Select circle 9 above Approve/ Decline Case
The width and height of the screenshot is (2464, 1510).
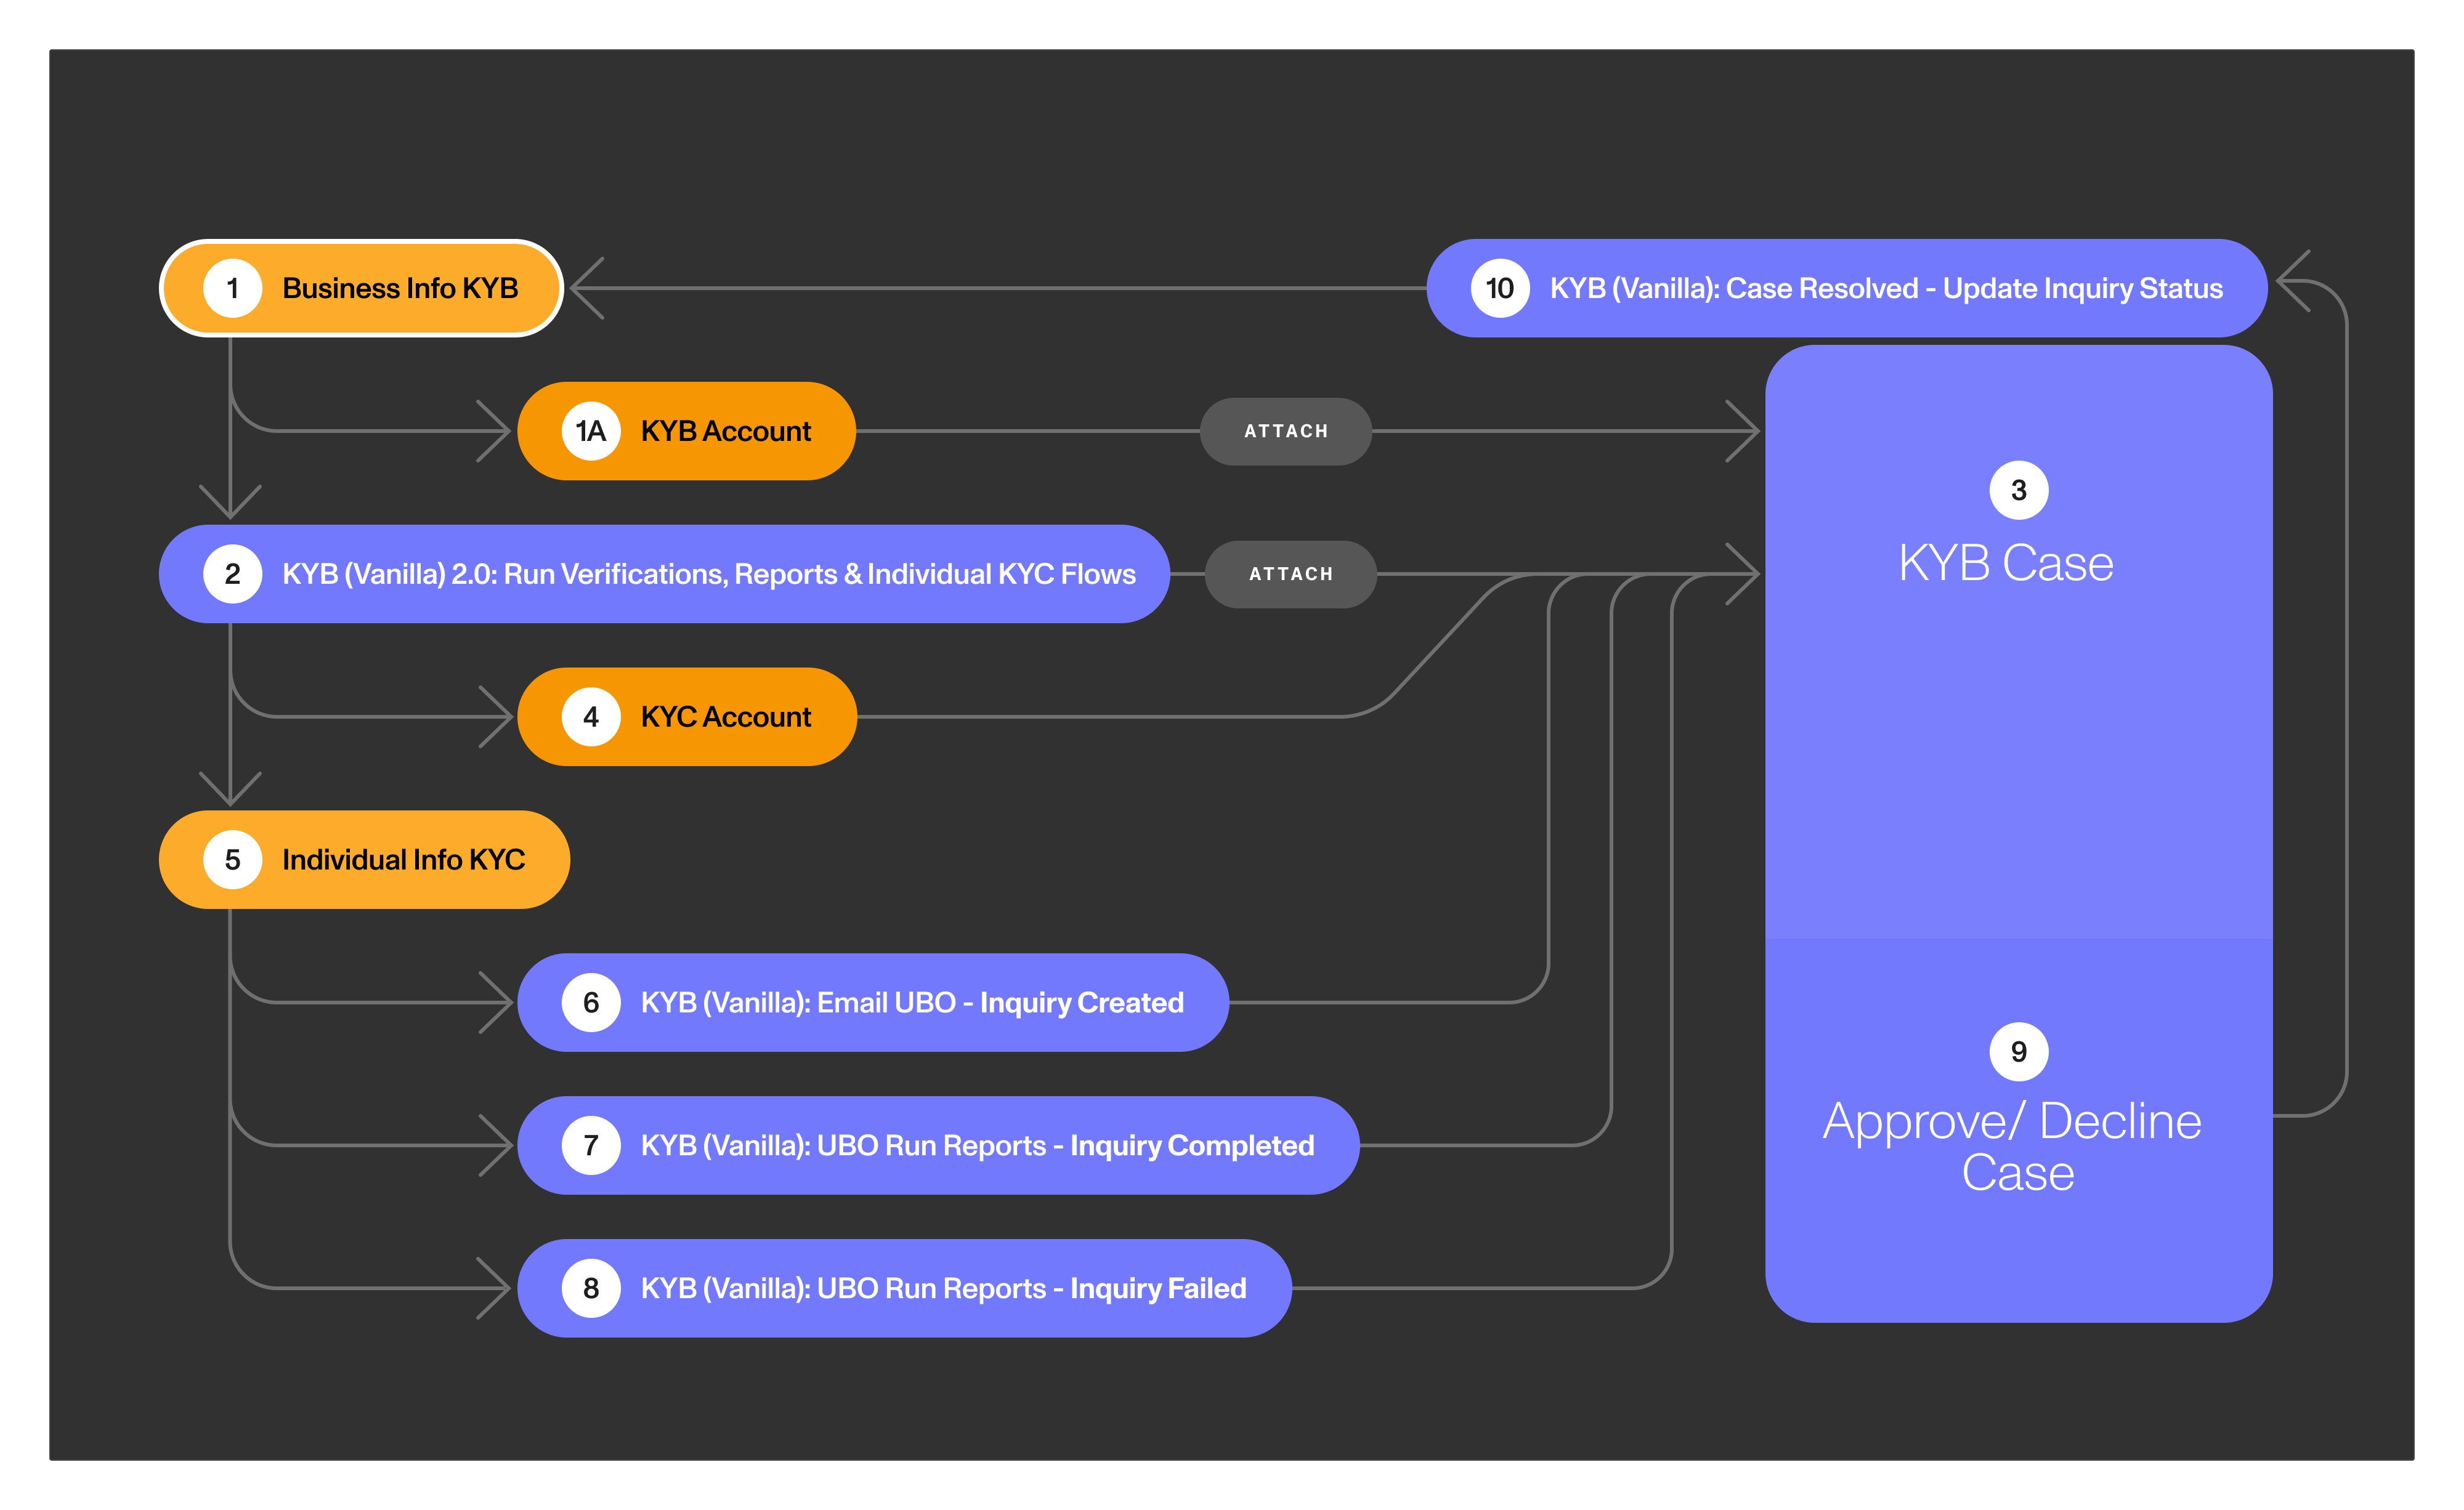point(2019,1051)
